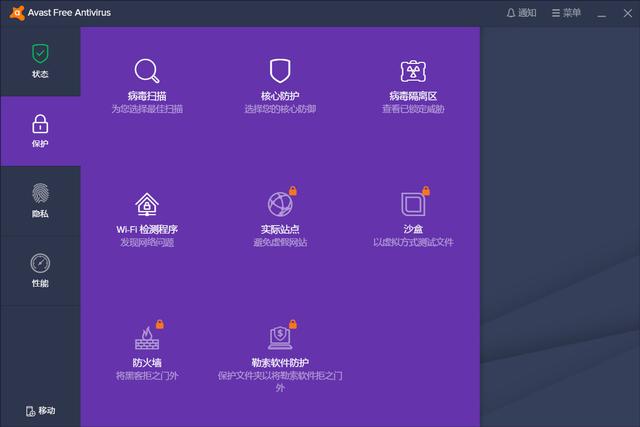This screenshot has width=640, height=427.
Task: Close the Avast window
Action: click(x=628, y=13)
